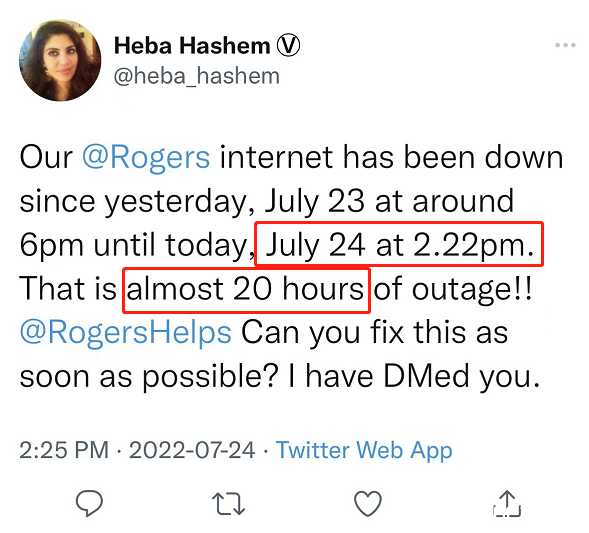Click 'since yesterday, July 23' text line

[192, 202]
